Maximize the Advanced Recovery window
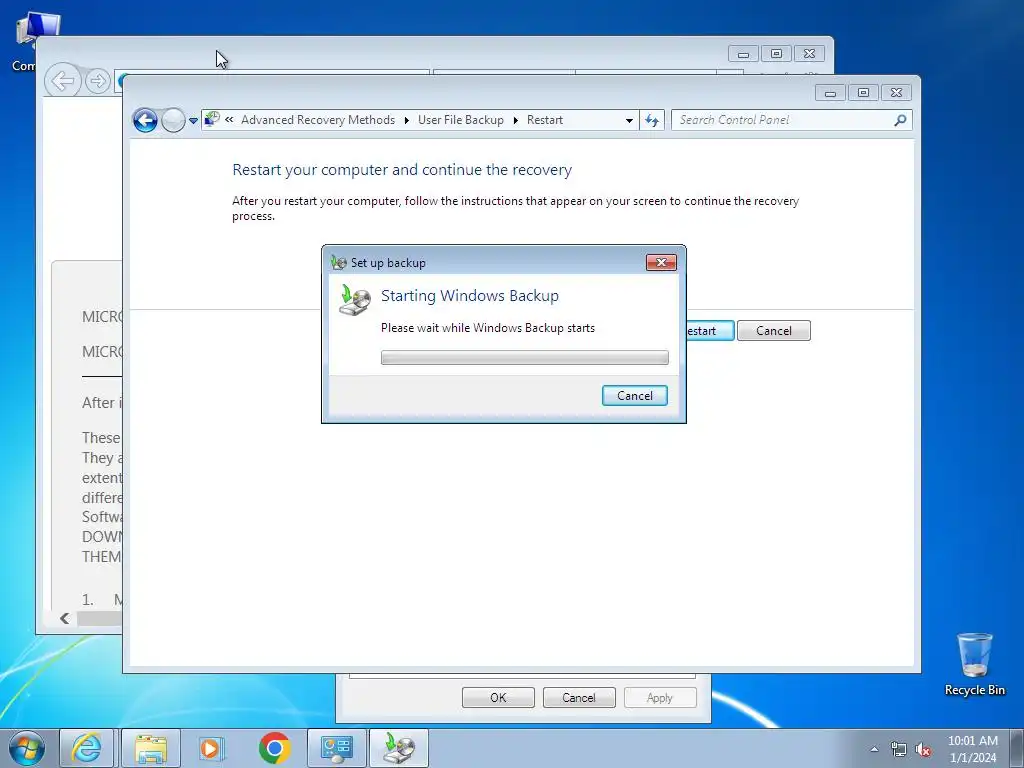Screen dimensions: 1024x768 (x=863, y=93)
